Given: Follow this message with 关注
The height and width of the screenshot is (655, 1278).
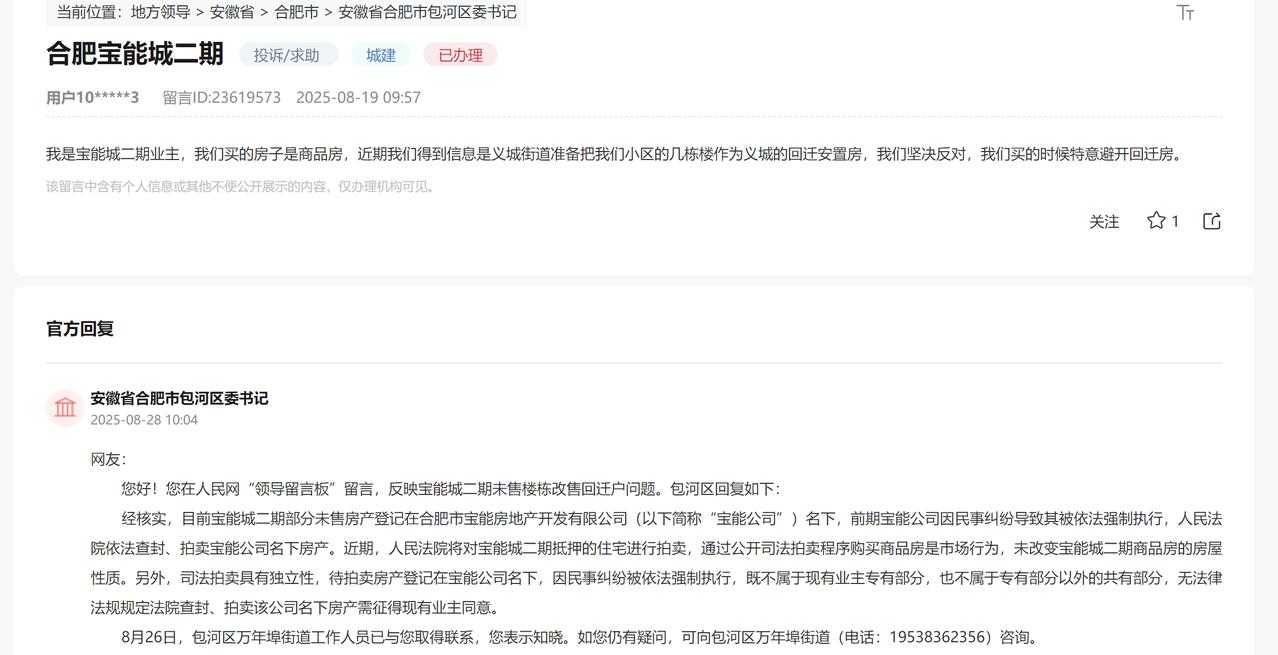Looking at the screenshot, I should click(1104, 222).
